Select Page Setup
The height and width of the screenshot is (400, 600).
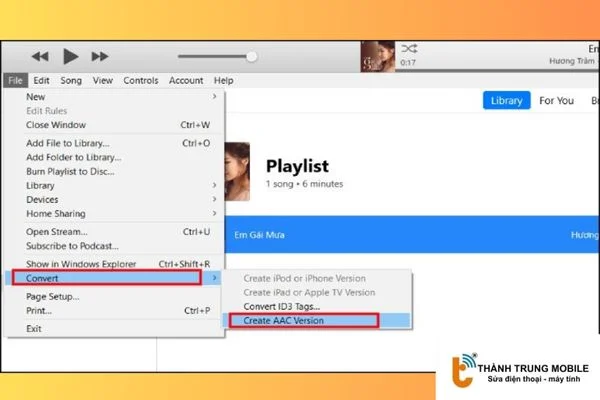(x=114, y=297)
